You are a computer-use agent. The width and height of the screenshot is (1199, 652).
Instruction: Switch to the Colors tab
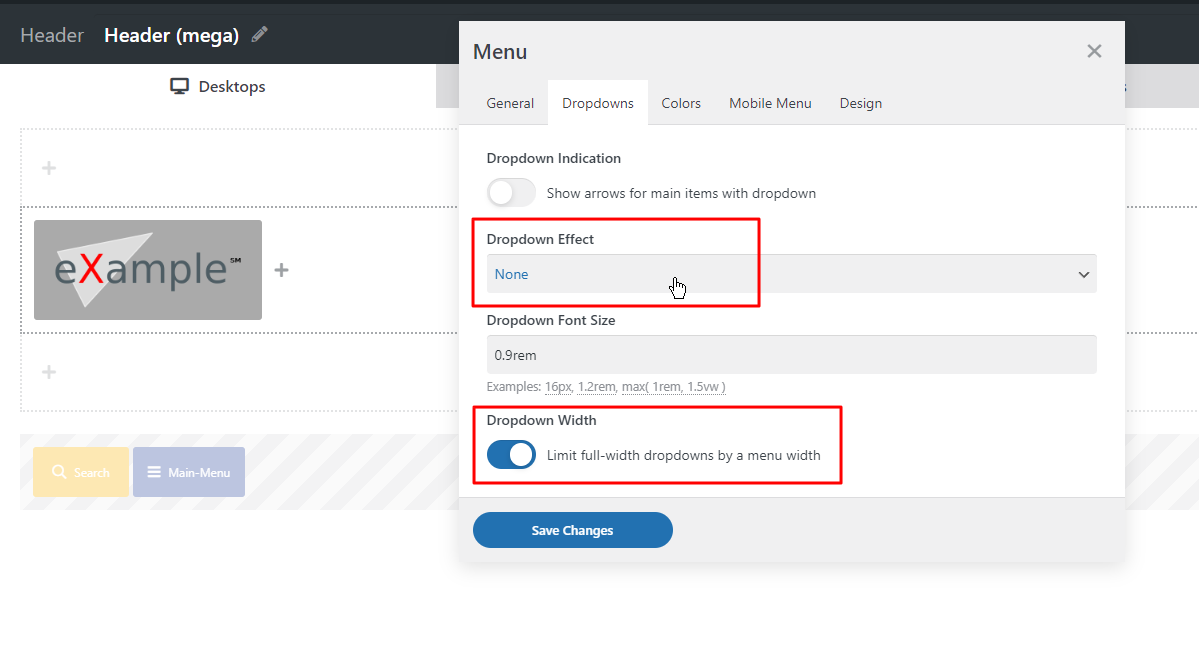[x=681, y=103]
